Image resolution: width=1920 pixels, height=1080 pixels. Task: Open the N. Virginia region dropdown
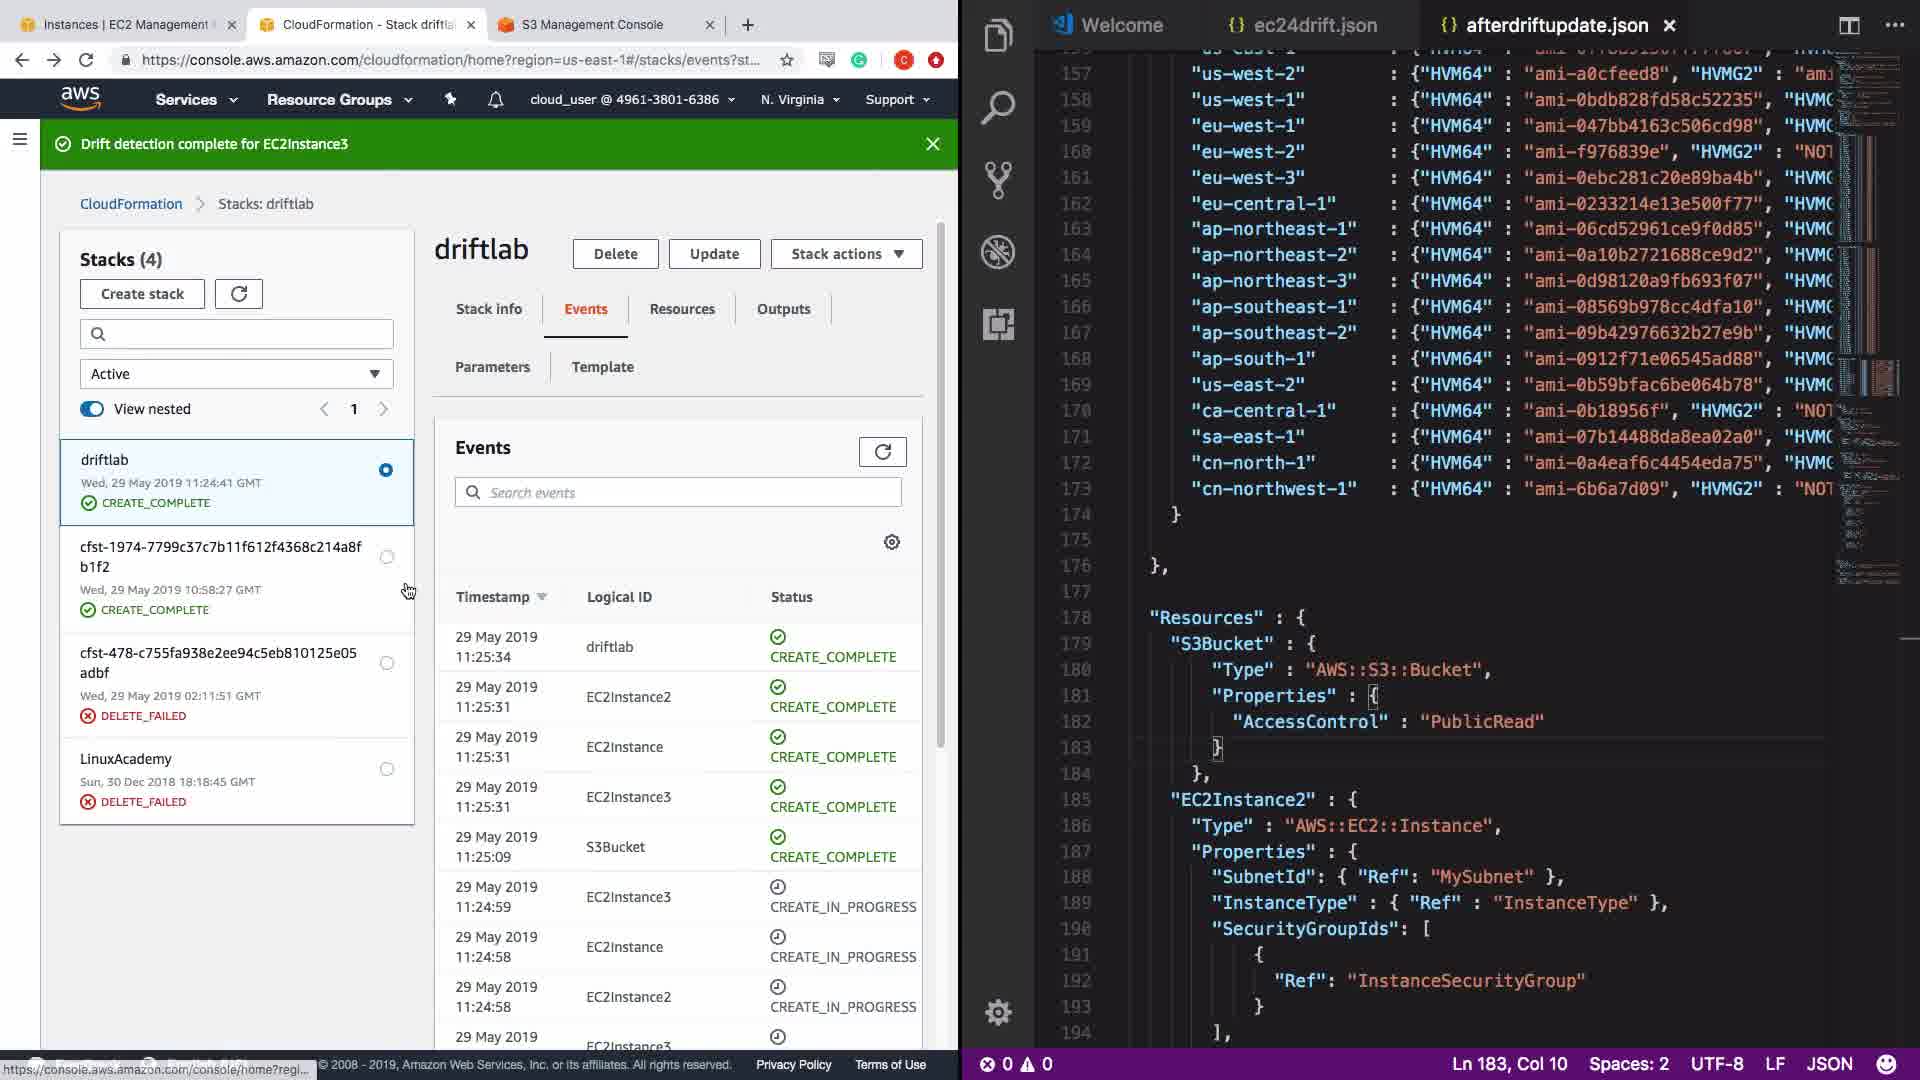pos(800,100)
